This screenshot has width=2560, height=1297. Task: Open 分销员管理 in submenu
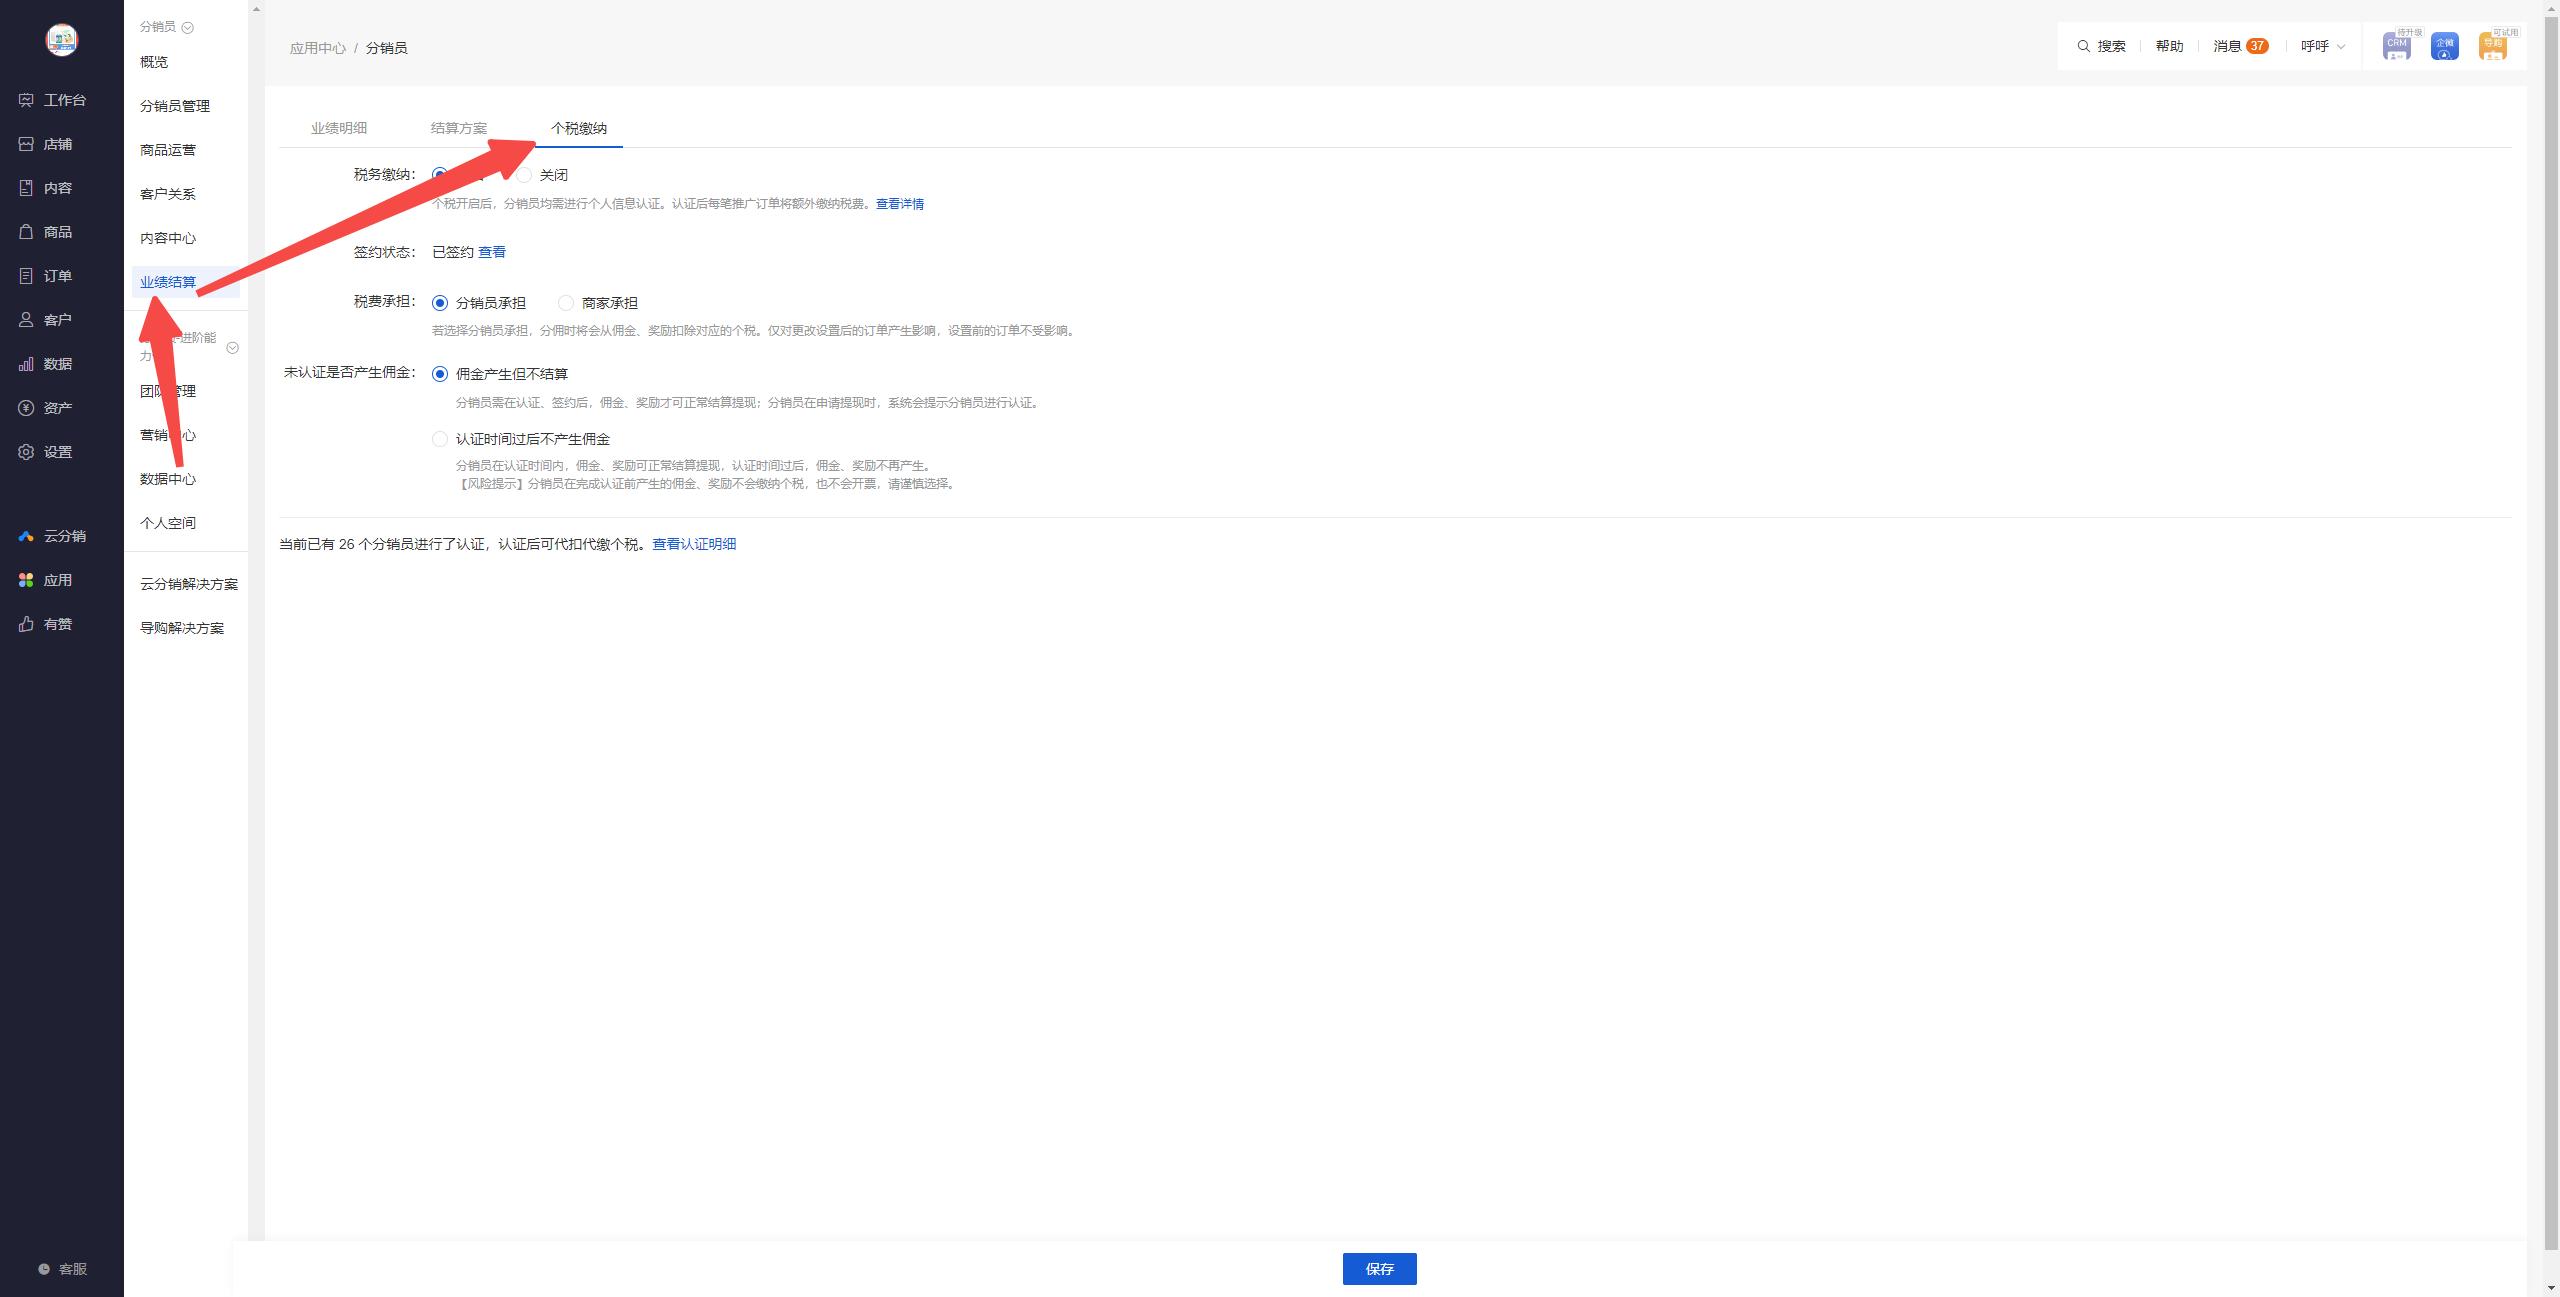(x=175, y=106)
